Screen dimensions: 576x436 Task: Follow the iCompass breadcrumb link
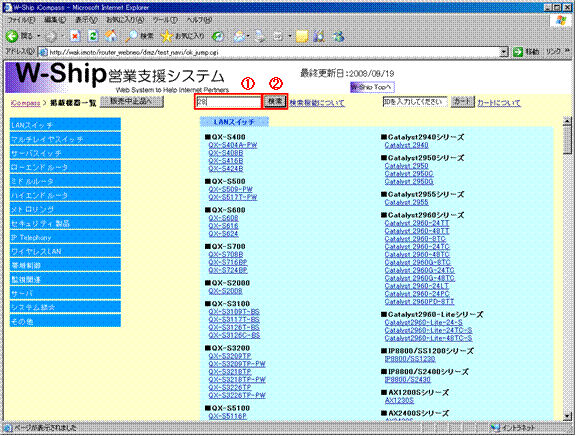coord(25,103)
